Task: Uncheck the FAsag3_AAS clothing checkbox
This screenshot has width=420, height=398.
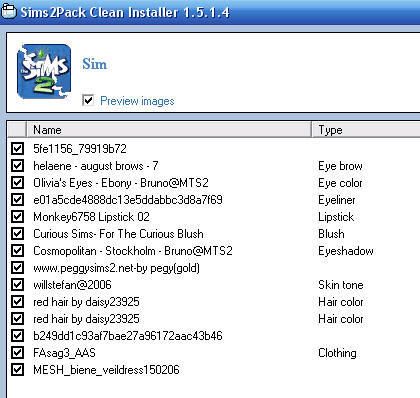Action: 17,352
